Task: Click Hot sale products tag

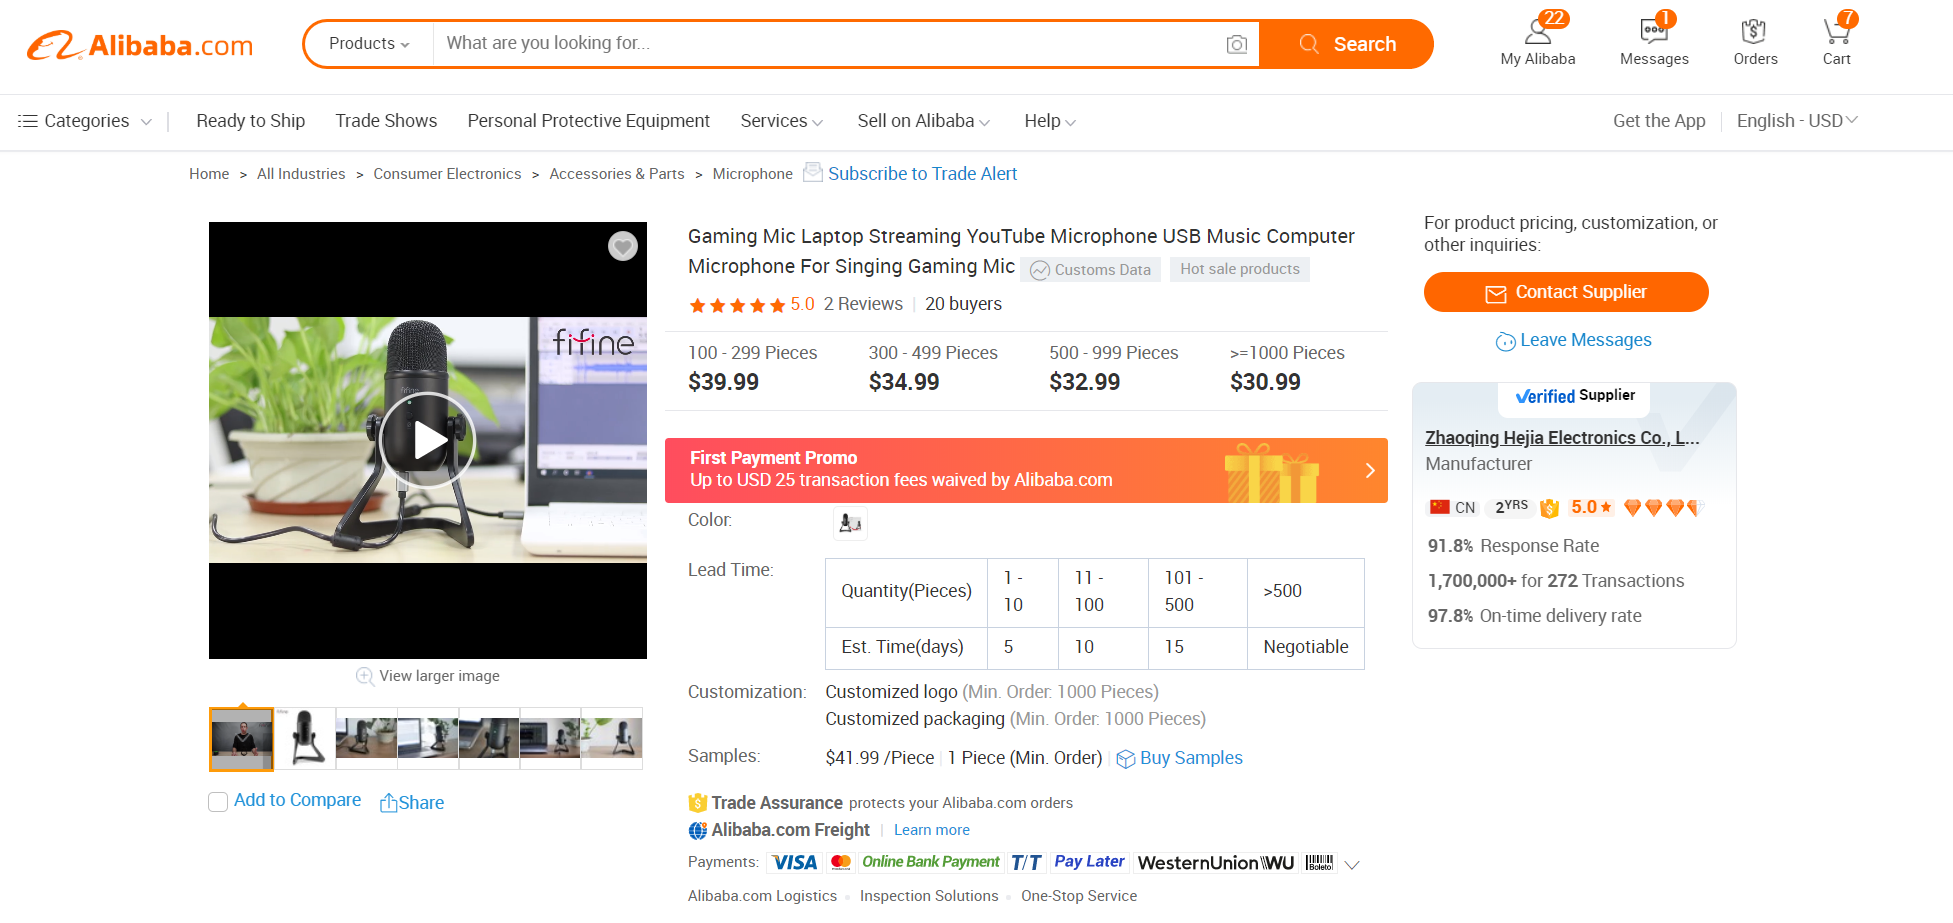Action: coord(1240,269)
